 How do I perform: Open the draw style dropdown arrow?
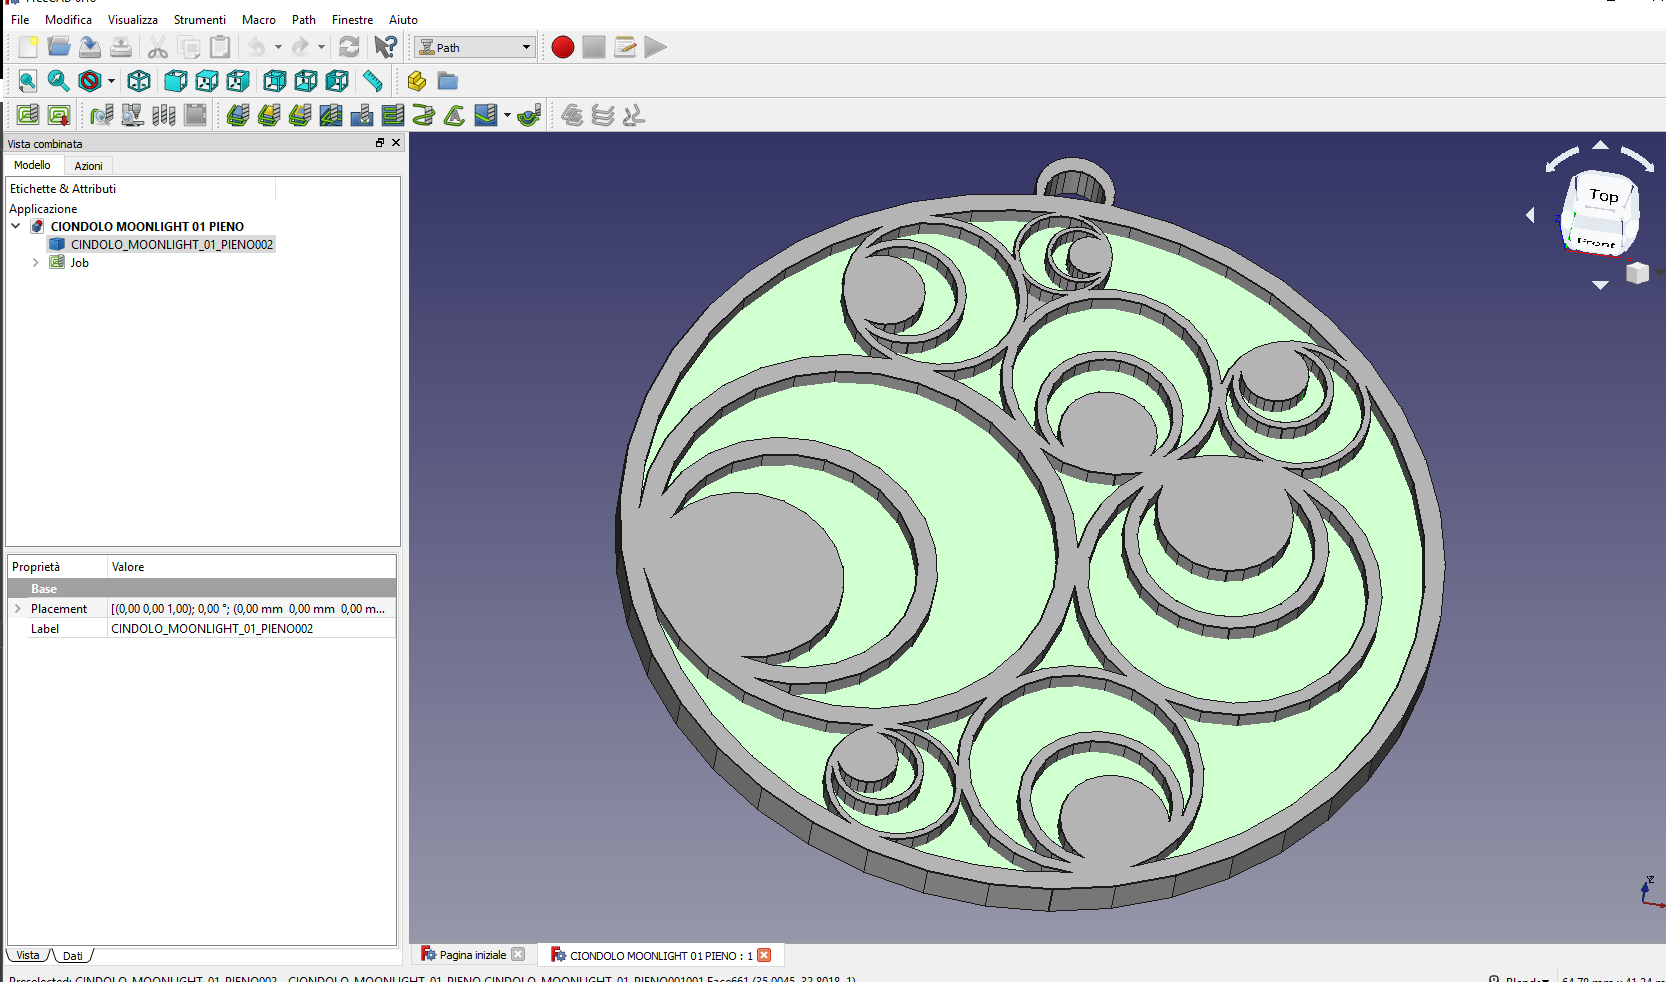pyautogui.click(x=111, y=81)
